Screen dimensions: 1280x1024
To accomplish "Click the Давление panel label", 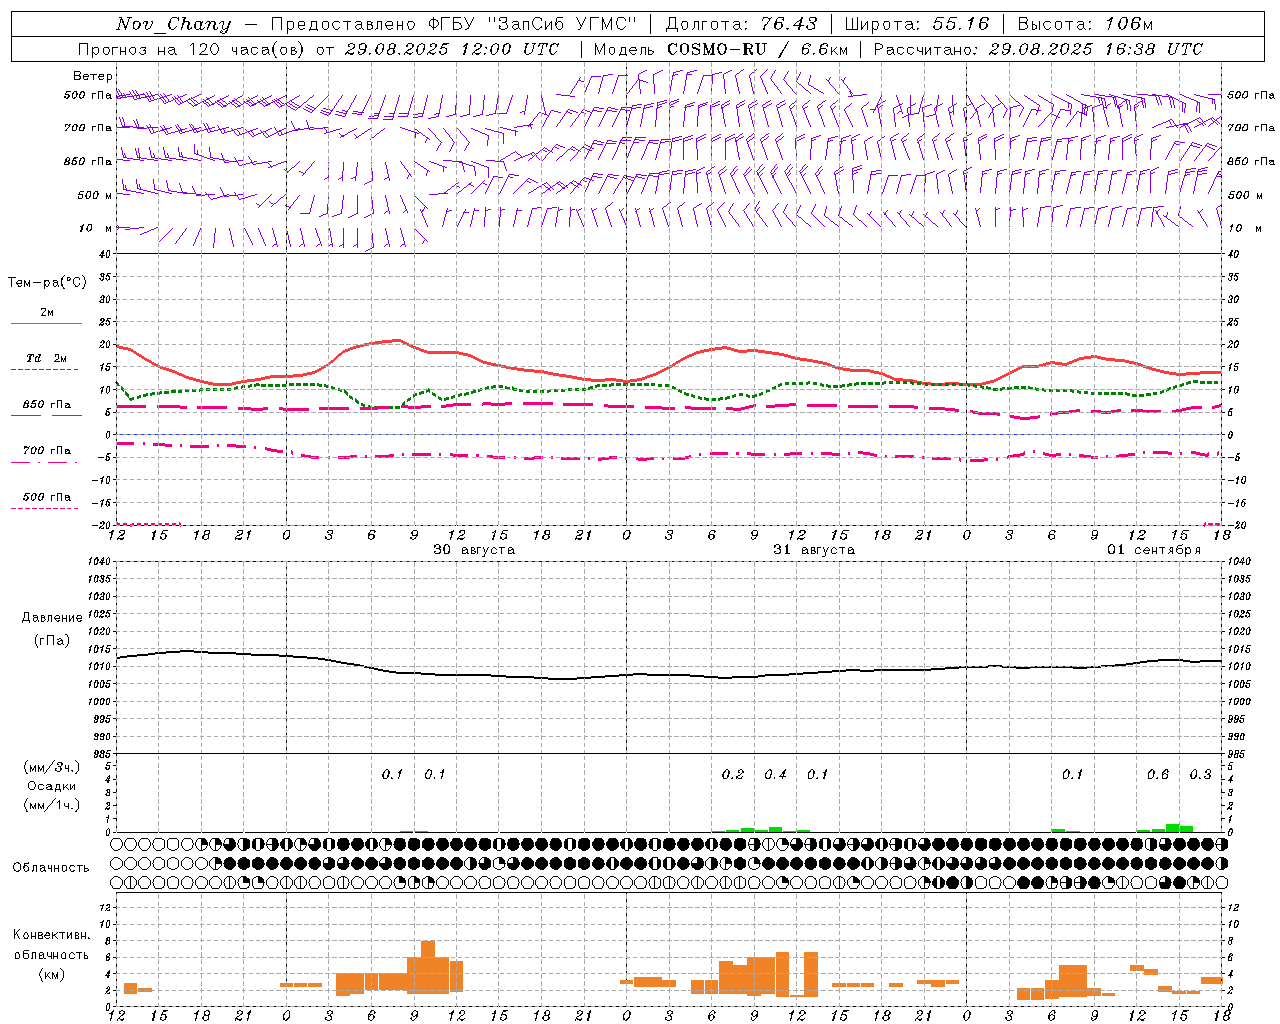I will coord(52,618).
